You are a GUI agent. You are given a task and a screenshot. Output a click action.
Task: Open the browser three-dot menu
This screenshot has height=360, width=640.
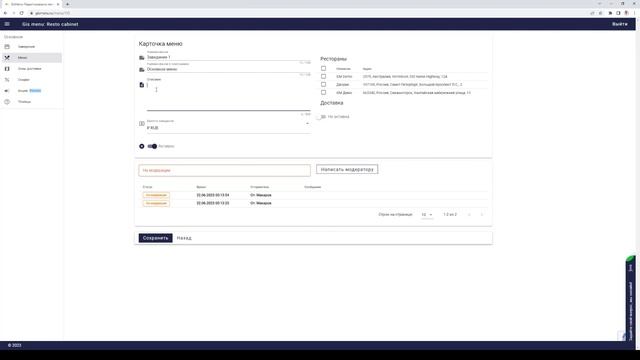635,13
